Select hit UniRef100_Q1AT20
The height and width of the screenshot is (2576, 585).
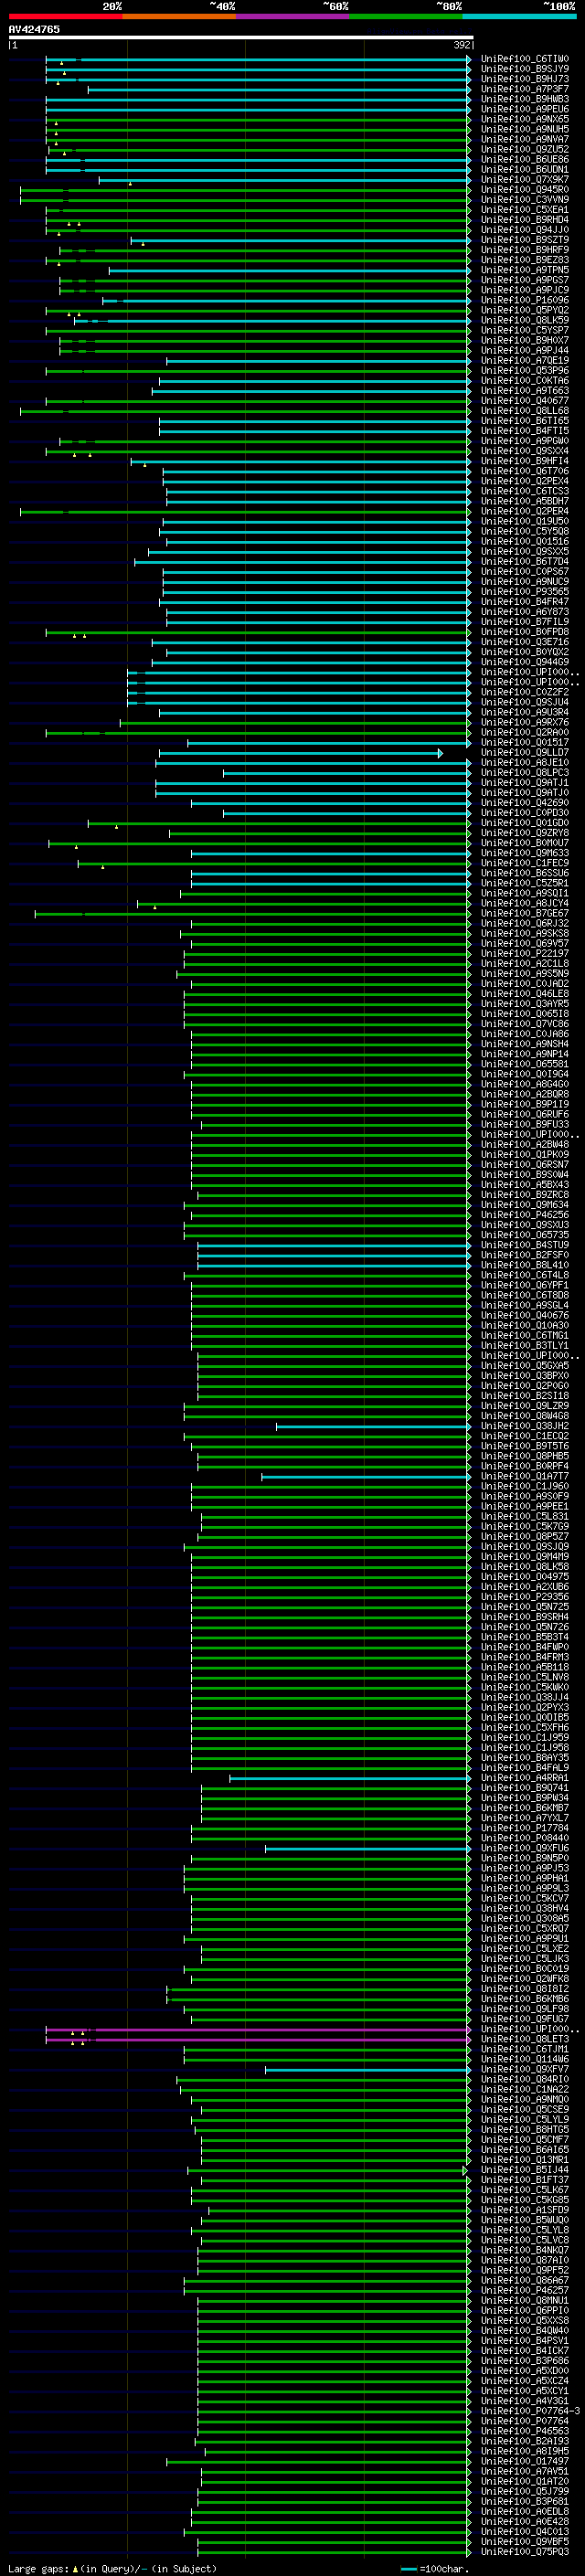(x=525, y=2482)
